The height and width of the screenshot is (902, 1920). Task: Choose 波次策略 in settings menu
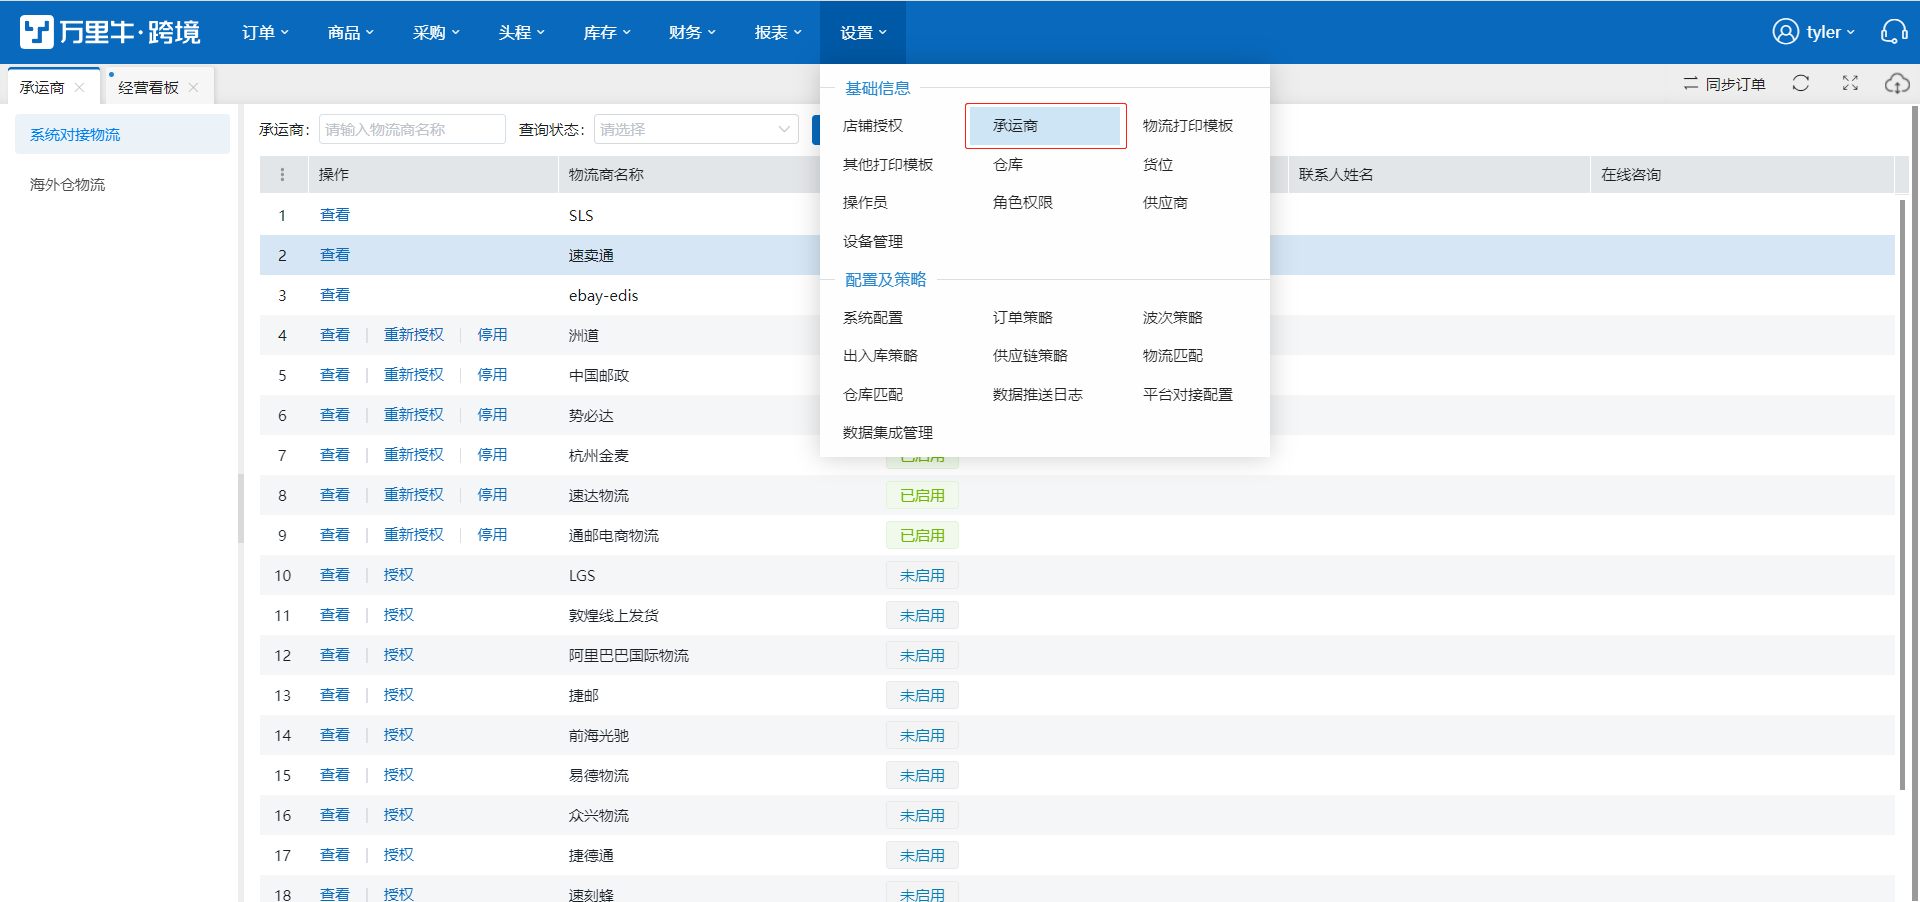click(1173, 317)
